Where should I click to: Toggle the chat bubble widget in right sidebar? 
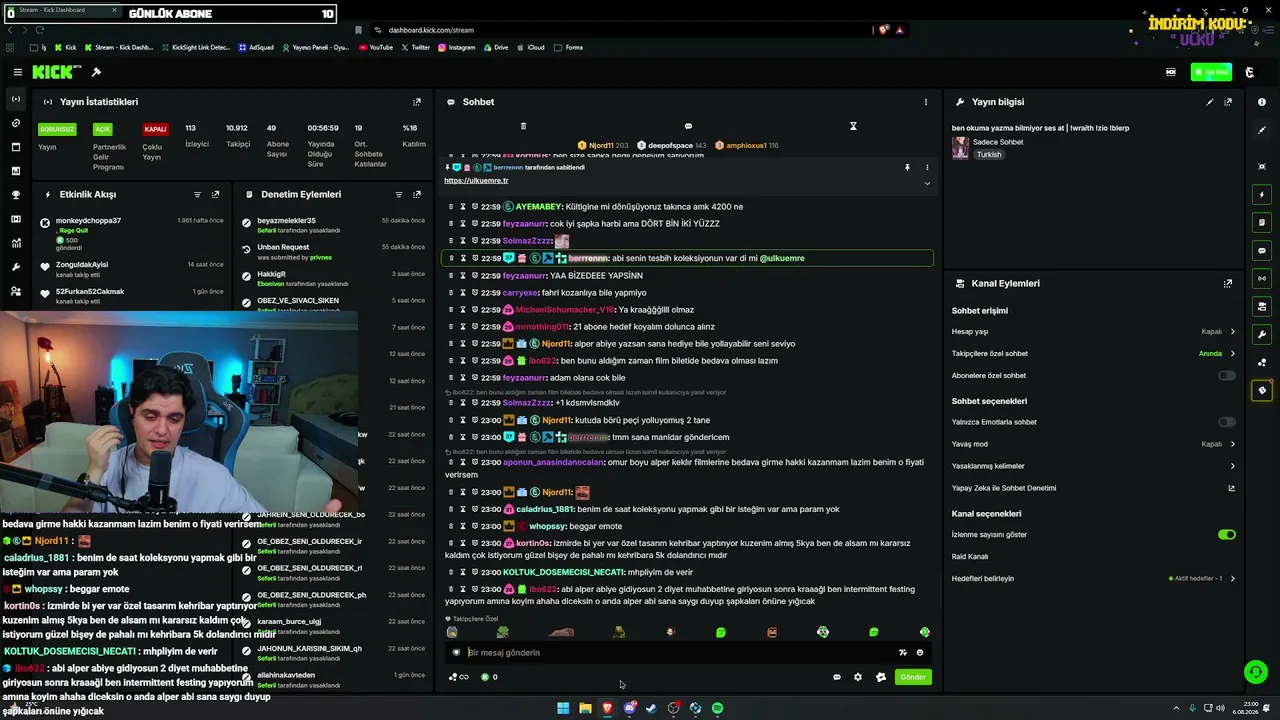[1262, 251]
